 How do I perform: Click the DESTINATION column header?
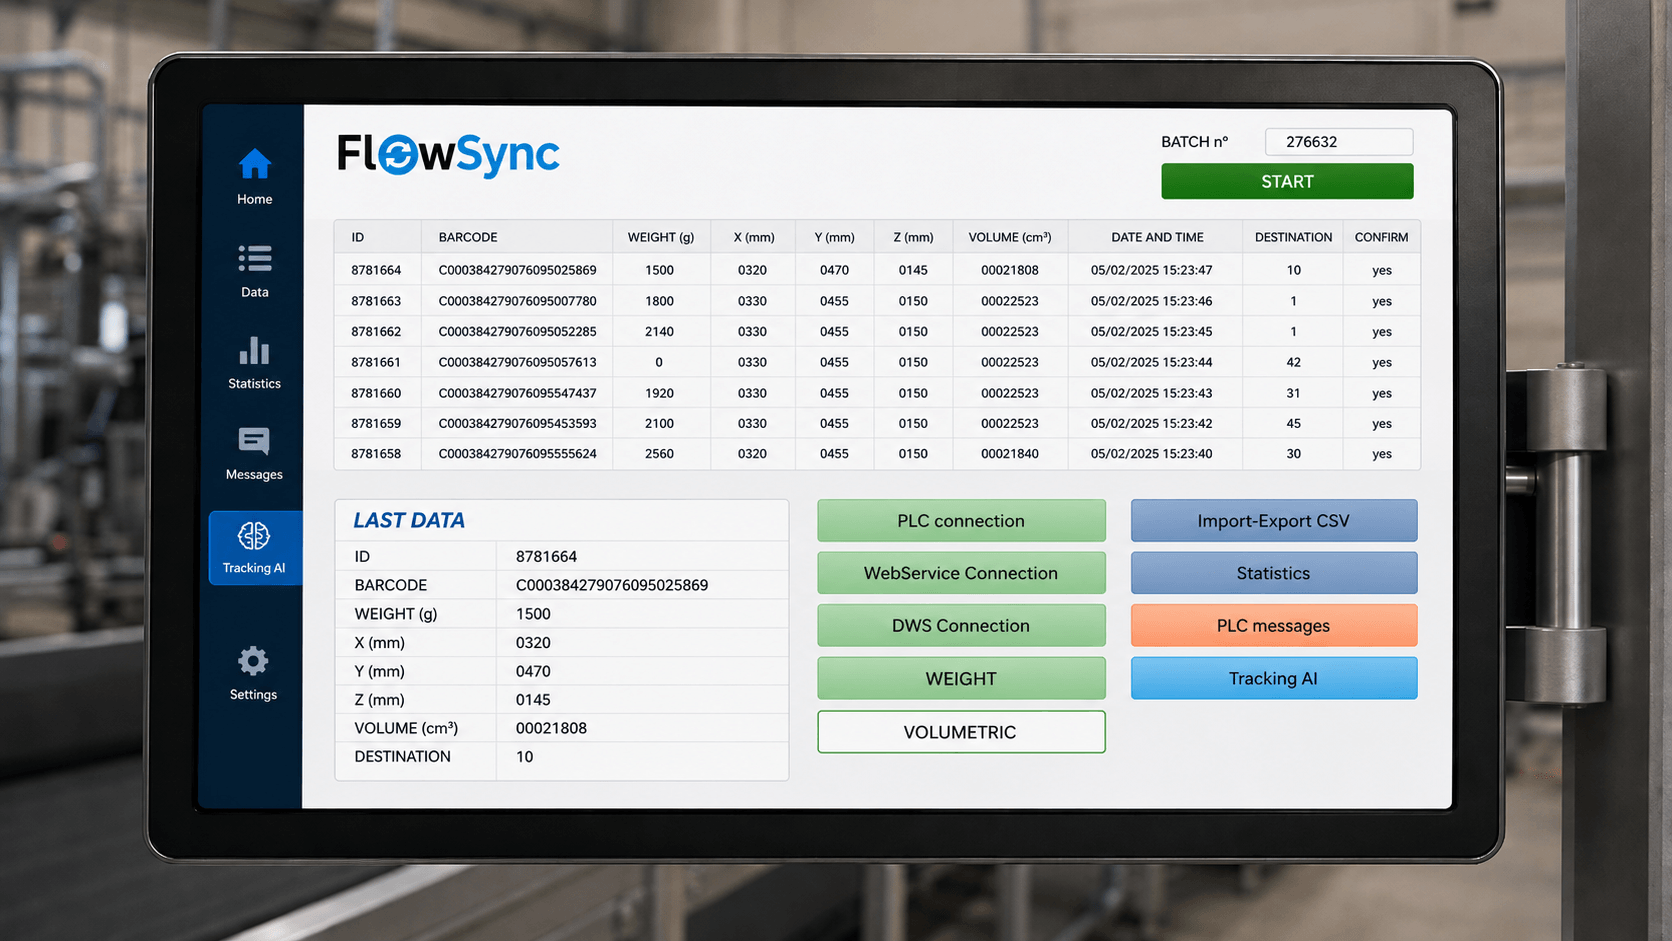(x=1294, y=237)
